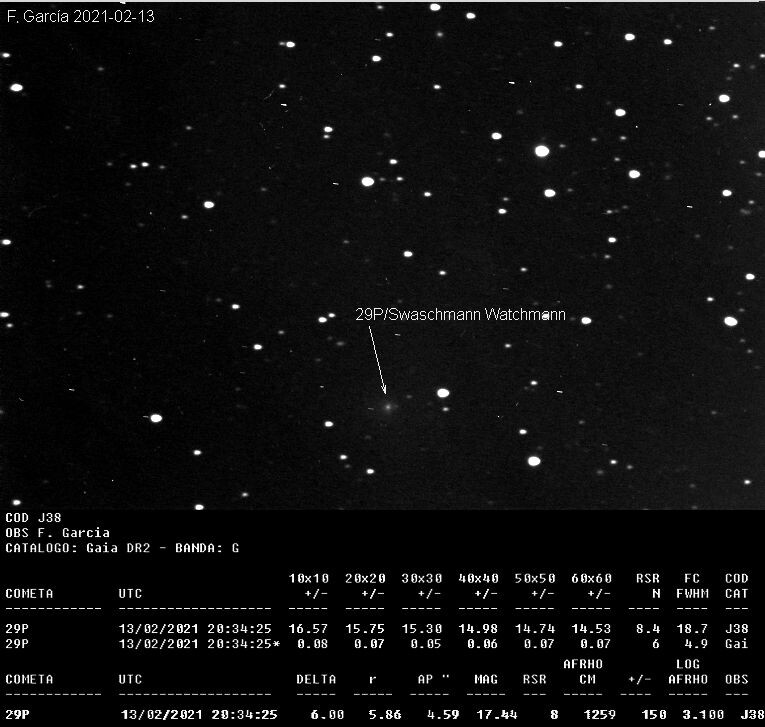Click the timestamp "13/02/2021 20:34:25*" with asterisk
This screenshot has height=727, width=765.
coord(200,644)
